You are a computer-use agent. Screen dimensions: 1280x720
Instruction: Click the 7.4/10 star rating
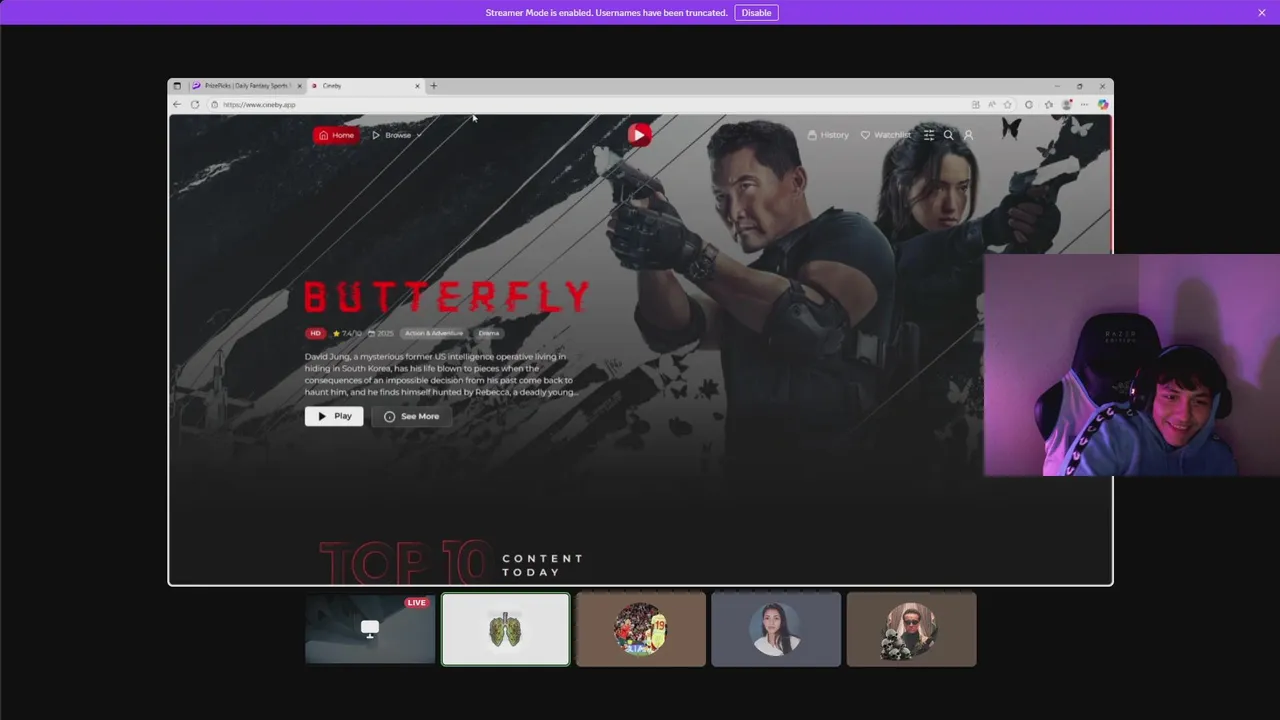click(347, 333)
